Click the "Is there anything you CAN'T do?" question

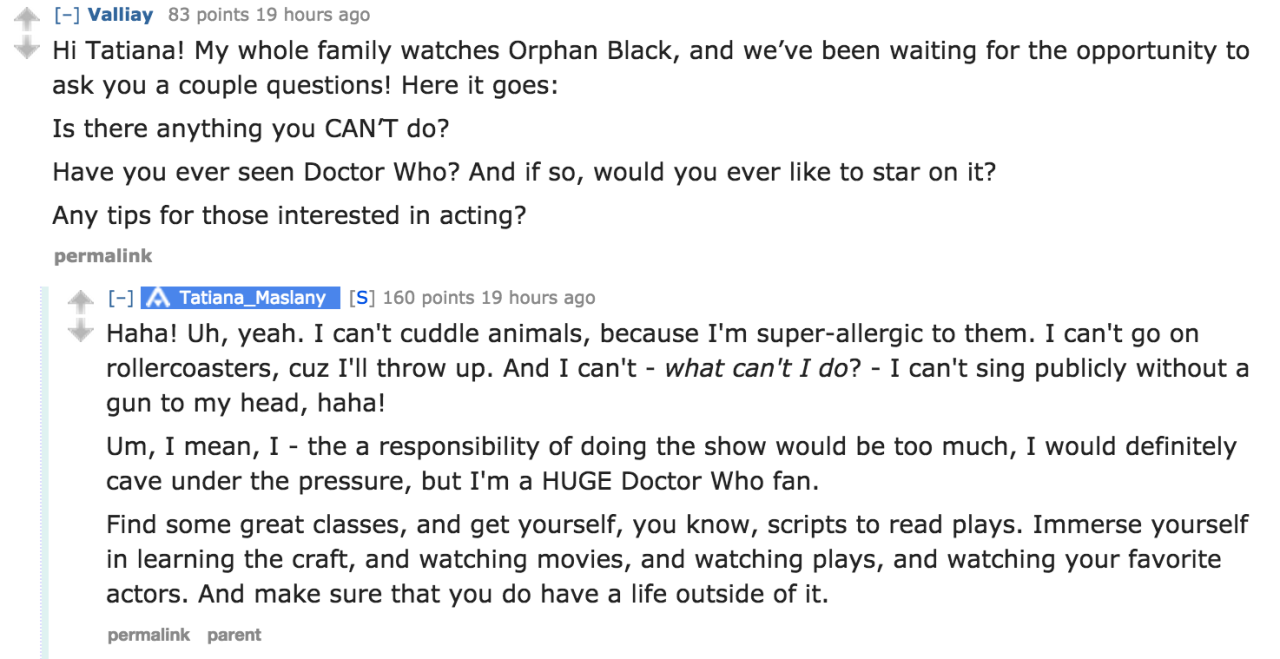point(243,129)
